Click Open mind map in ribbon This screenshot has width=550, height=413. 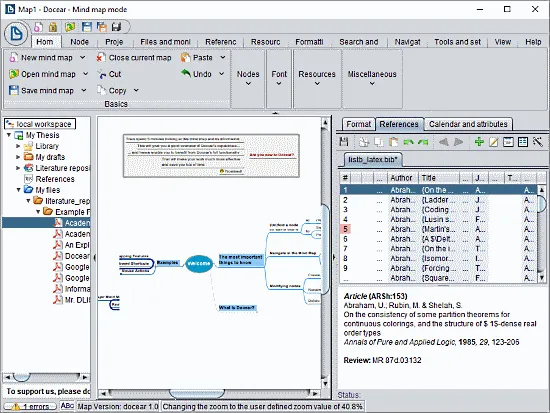pyautogui.click(x=42, y=74)
